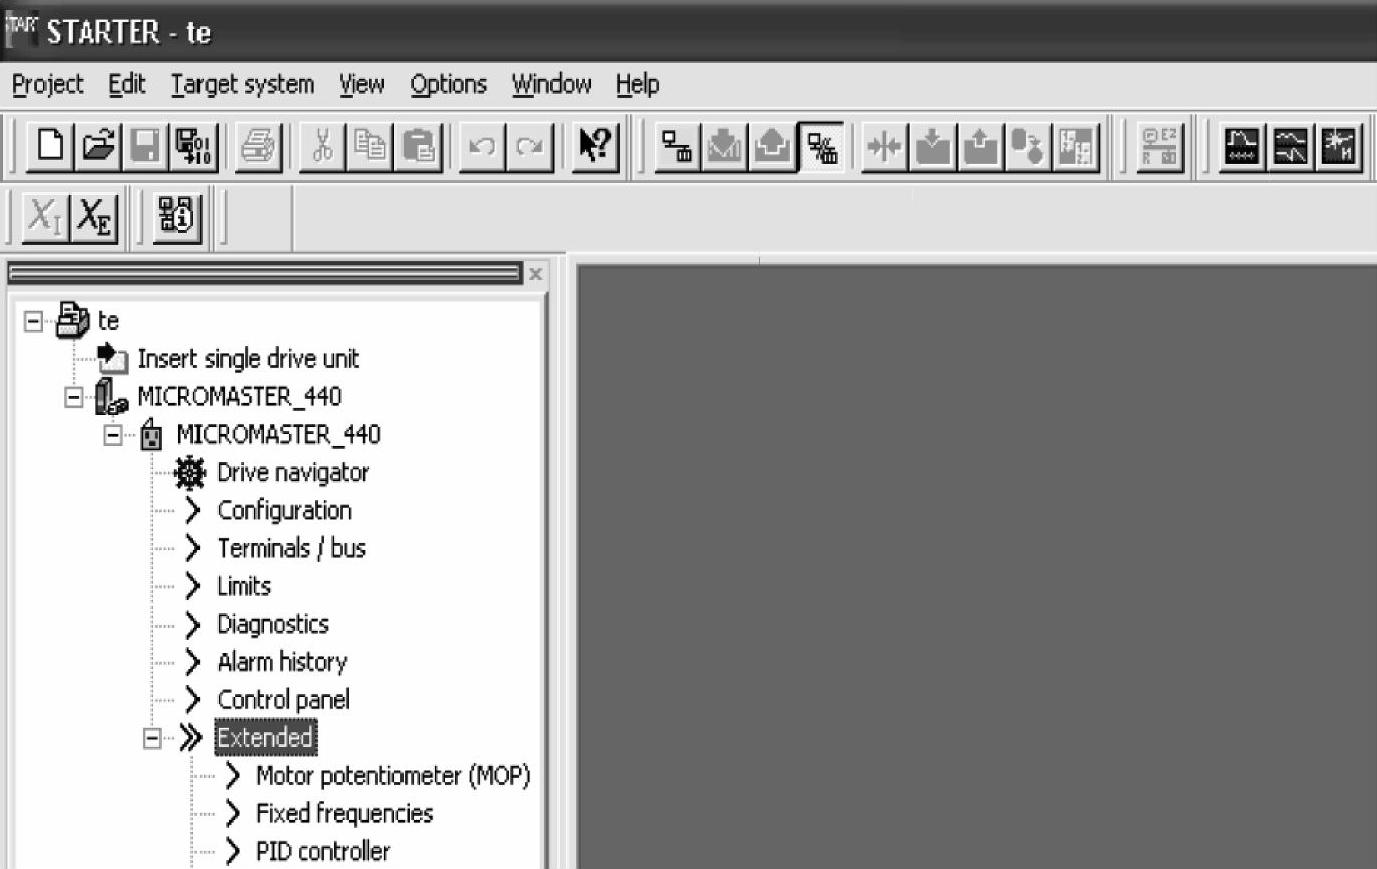Screen dimensions: 1377x869
Task: Collapse the first MICROMASTER_440 drive unit node
Action: pos(74,397)
